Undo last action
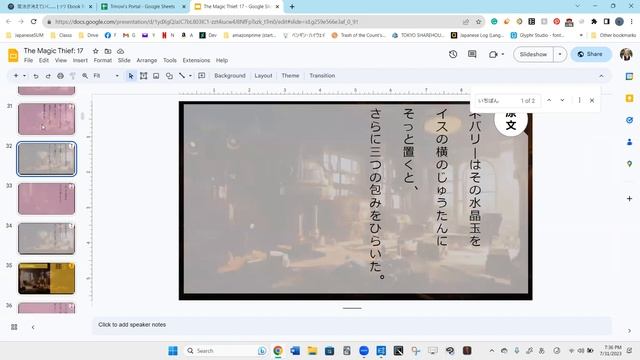 tap(36, 76)
